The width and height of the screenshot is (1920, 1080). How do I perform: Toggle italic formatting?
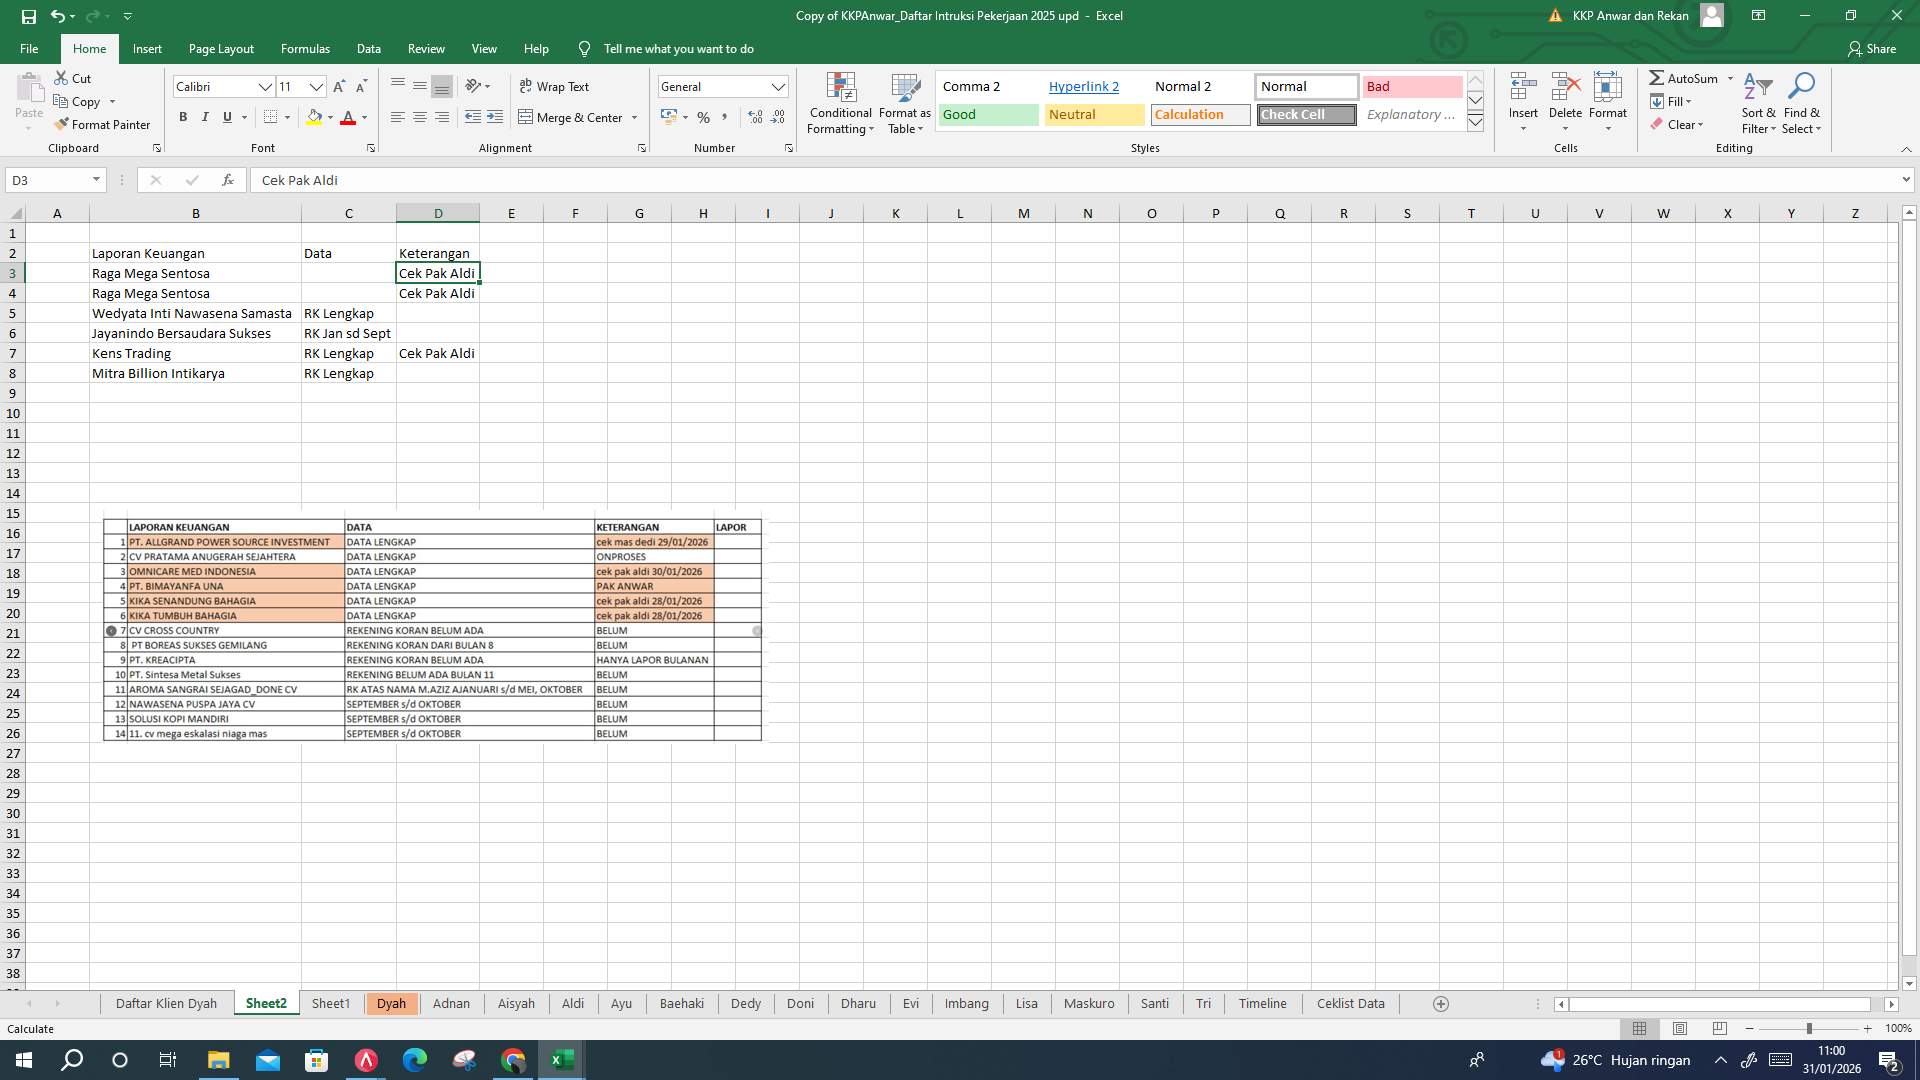(x=205, y=117)
